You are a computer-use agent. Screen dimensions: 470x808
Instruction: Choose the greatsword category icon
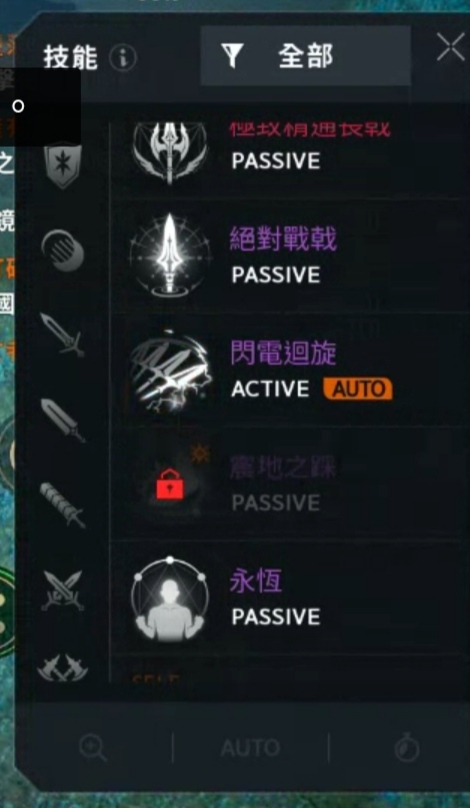tap(62, 419)
